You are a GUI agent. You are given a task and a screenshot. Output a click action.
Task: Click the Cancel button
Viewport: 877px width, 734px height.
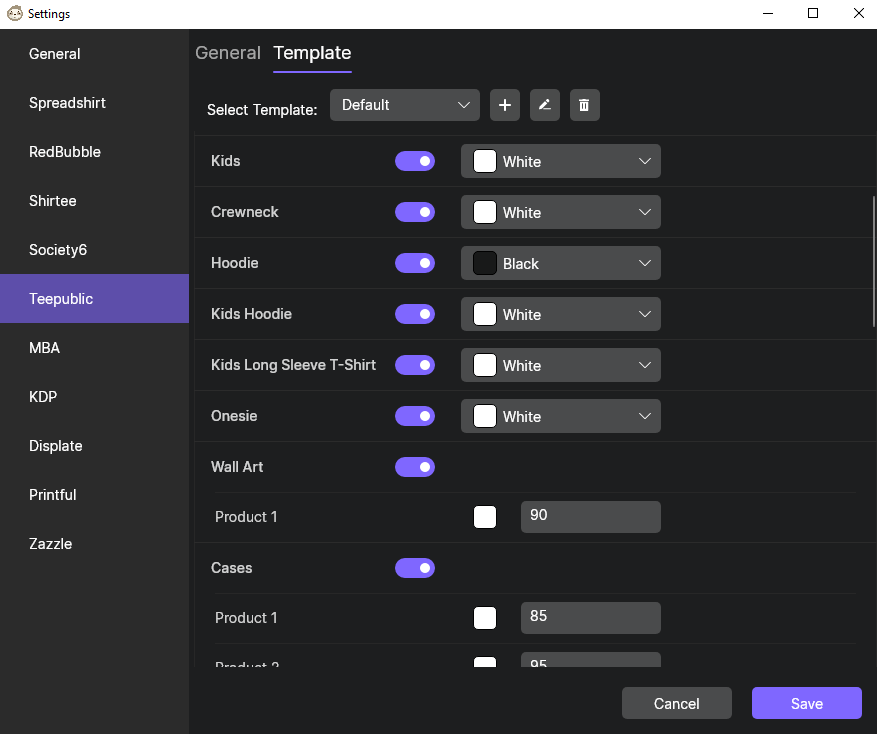click(677, 703)
